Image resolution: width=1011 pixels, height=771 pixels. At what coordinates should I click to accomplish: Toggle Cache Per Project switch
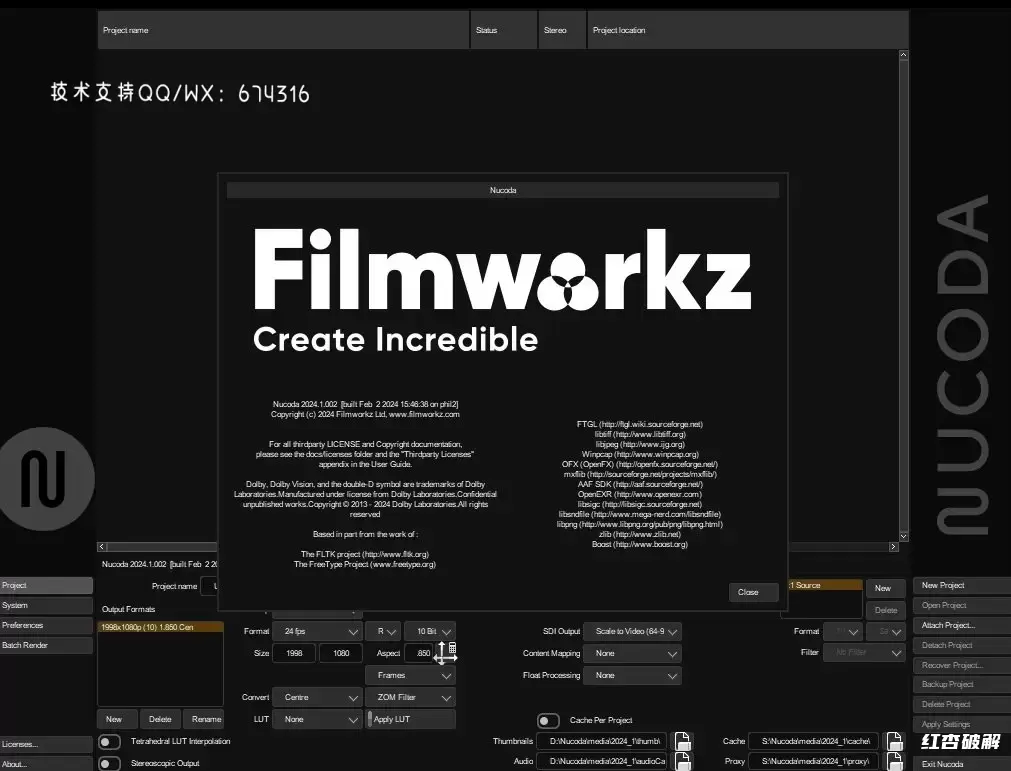[548, 720]
